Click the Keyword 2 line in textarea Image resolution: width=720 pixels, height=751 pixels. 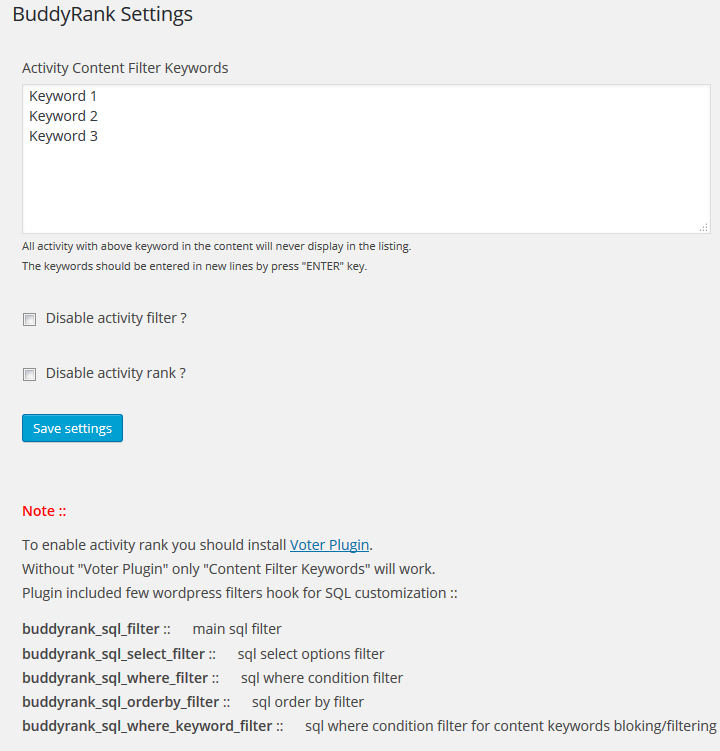pos(63,116)
